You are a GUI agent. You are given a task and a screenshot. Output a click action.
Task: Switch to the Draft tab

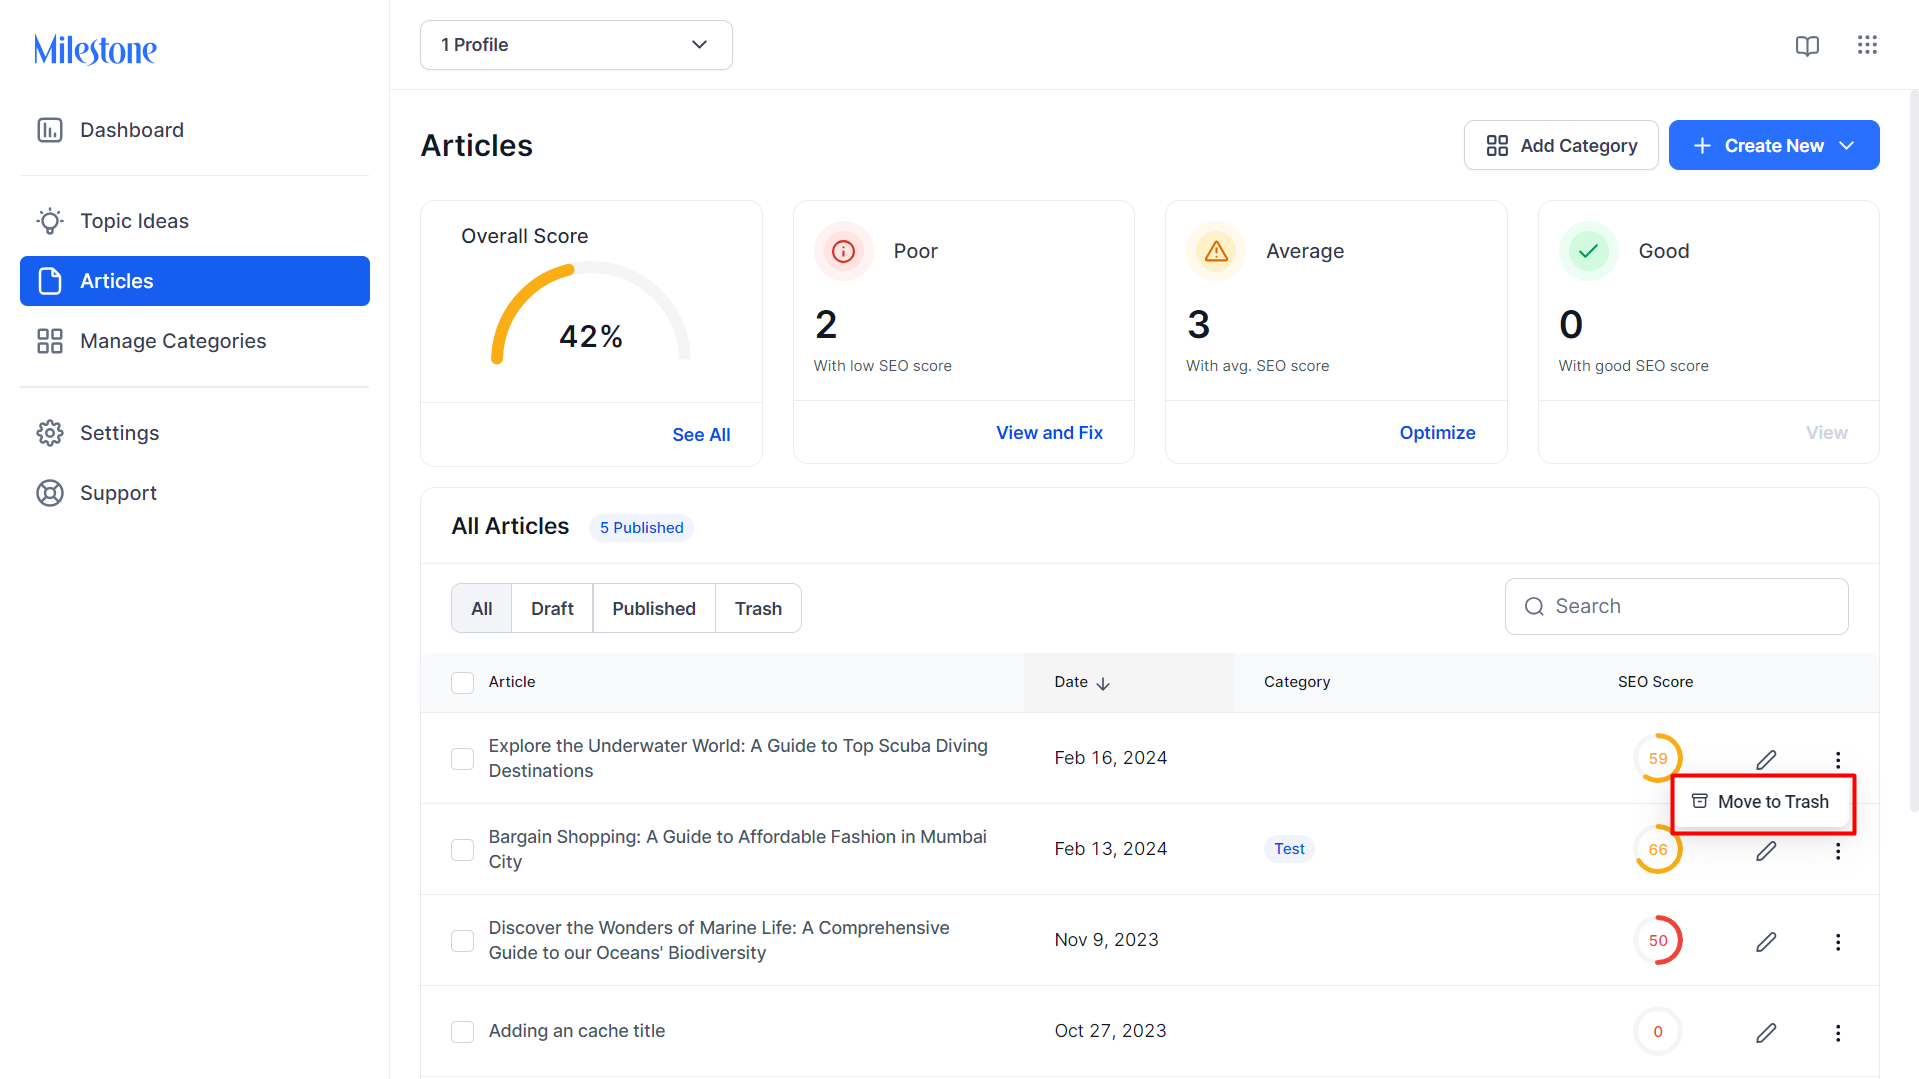tap(552, 609)
